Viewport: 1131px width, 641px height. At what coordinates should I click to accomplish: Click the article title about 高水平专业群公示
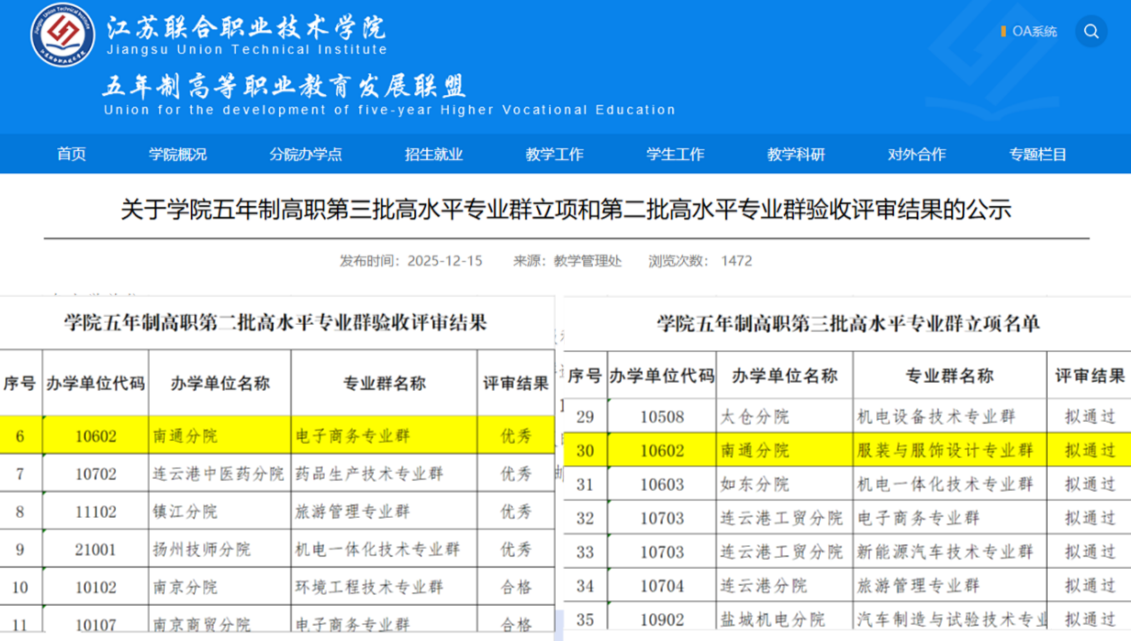coord(566,210)
